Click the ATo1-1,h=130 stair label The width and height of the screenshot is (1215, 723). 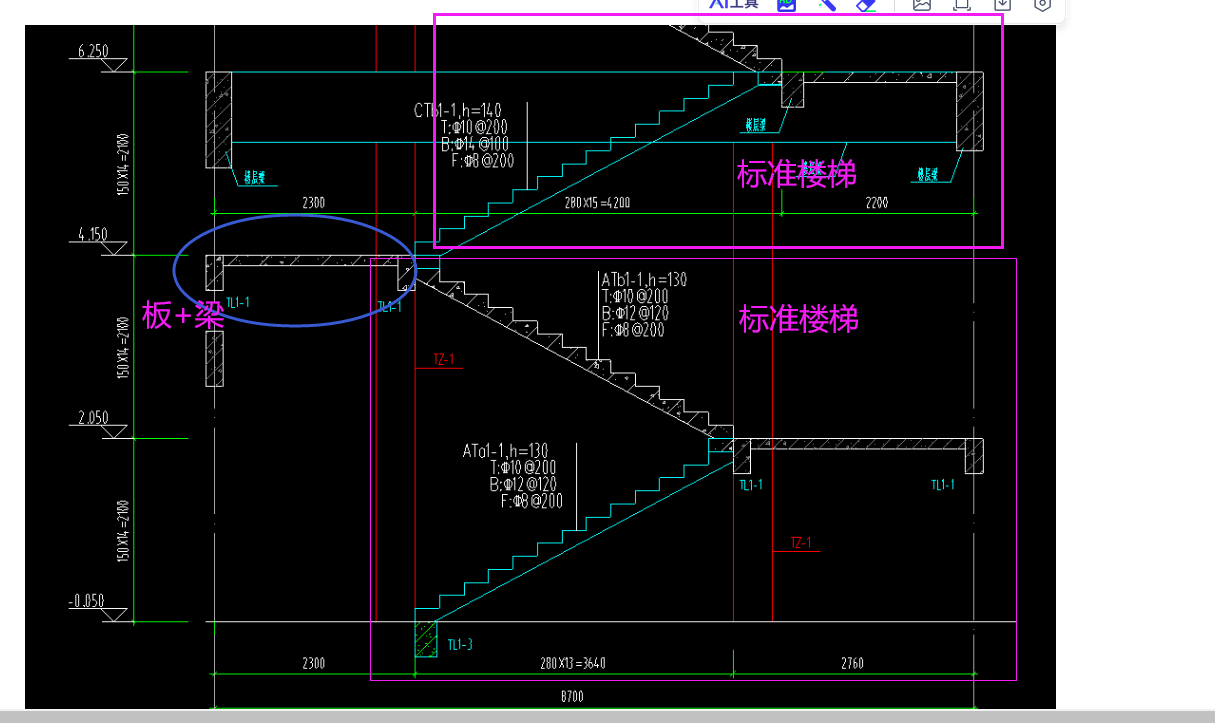505,451
